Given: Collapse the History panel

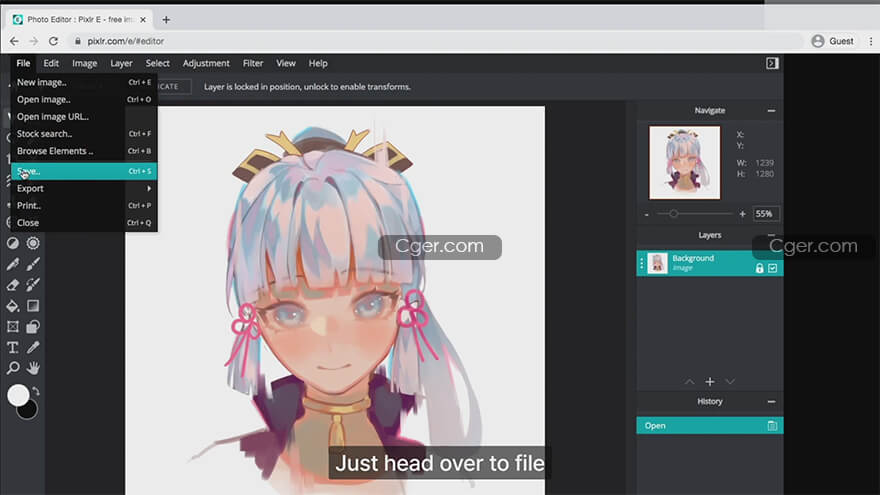Looking at the screenshot, I should [771, 402].
